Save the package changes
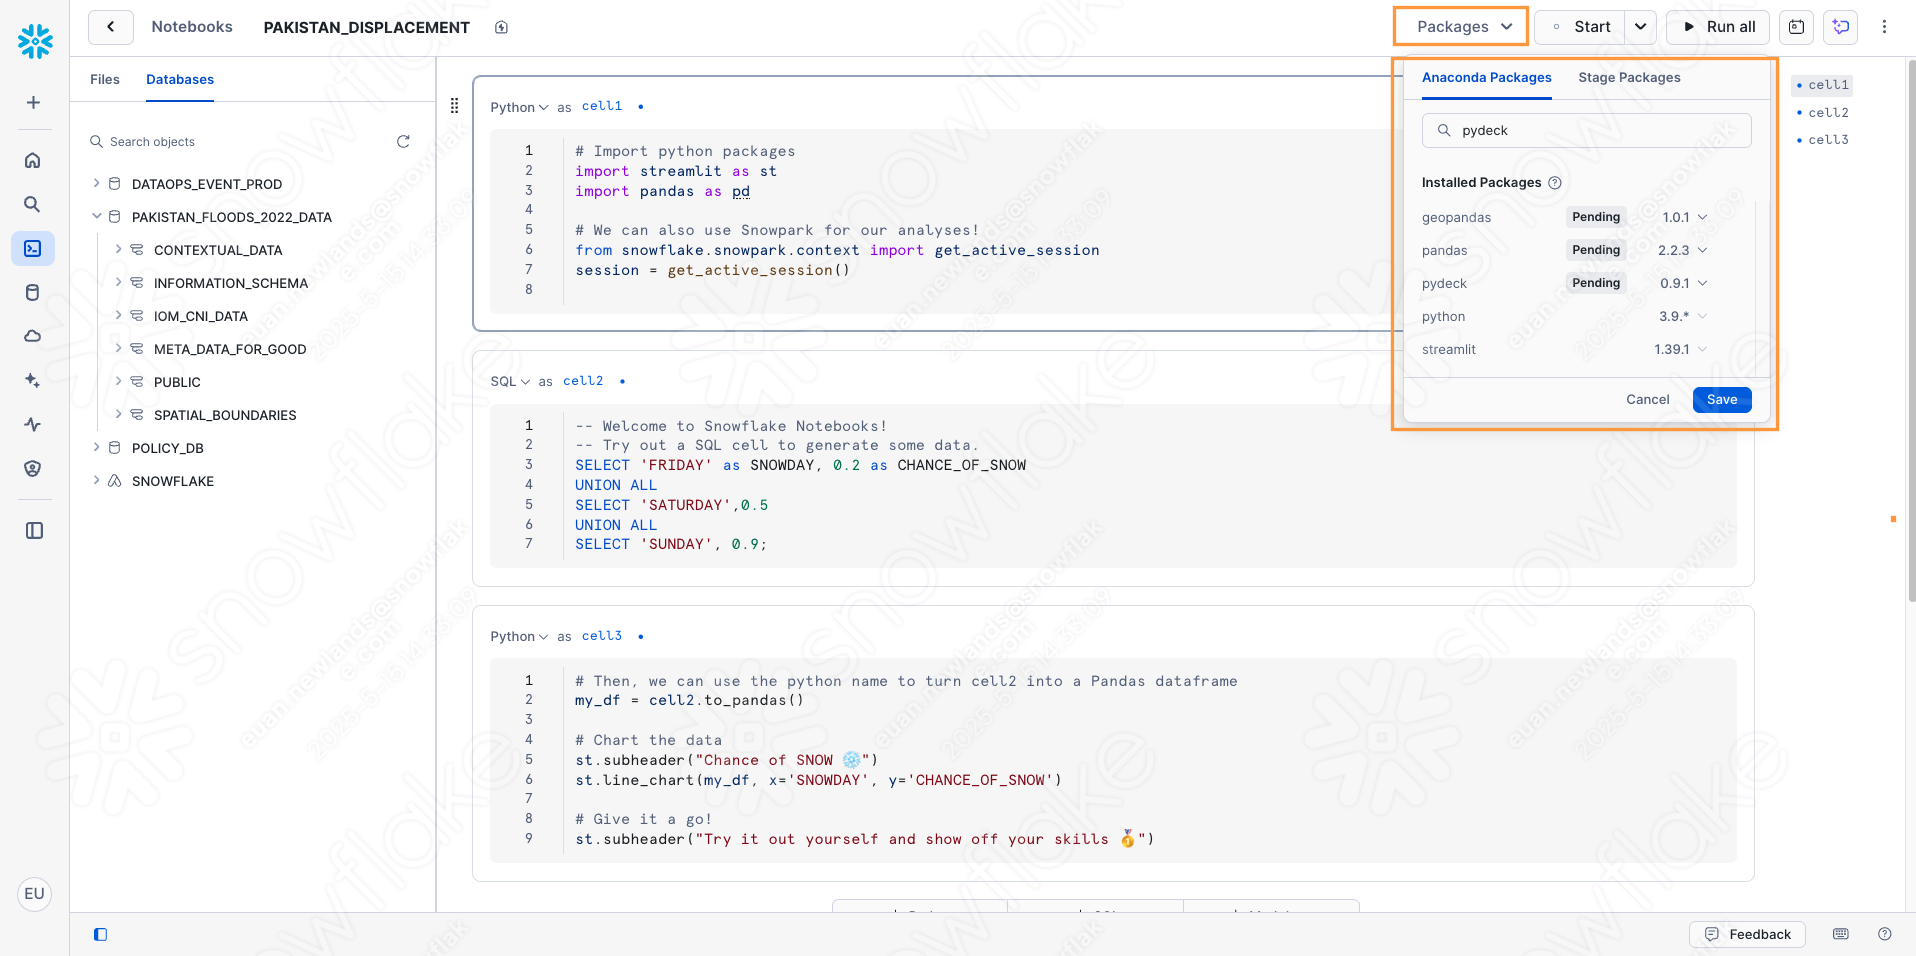The width and height of the screenshot is (1916, 956). pos(1721,399)
